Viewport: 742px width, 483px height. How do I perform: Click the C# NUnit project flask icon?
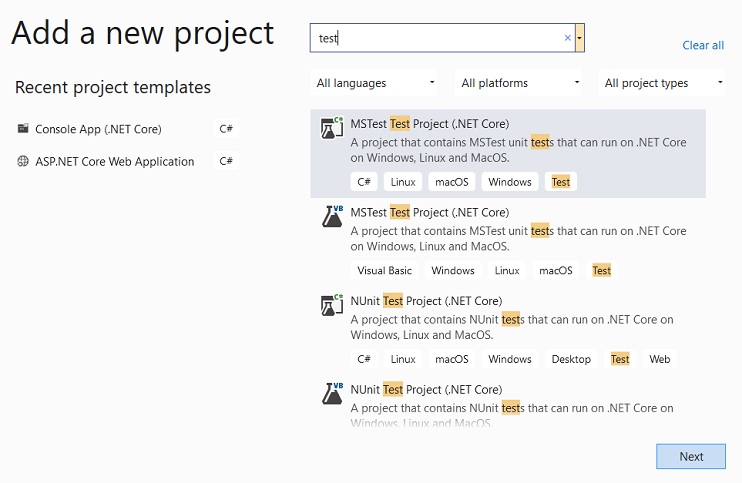pyautogui.click(x=332, y=305)
